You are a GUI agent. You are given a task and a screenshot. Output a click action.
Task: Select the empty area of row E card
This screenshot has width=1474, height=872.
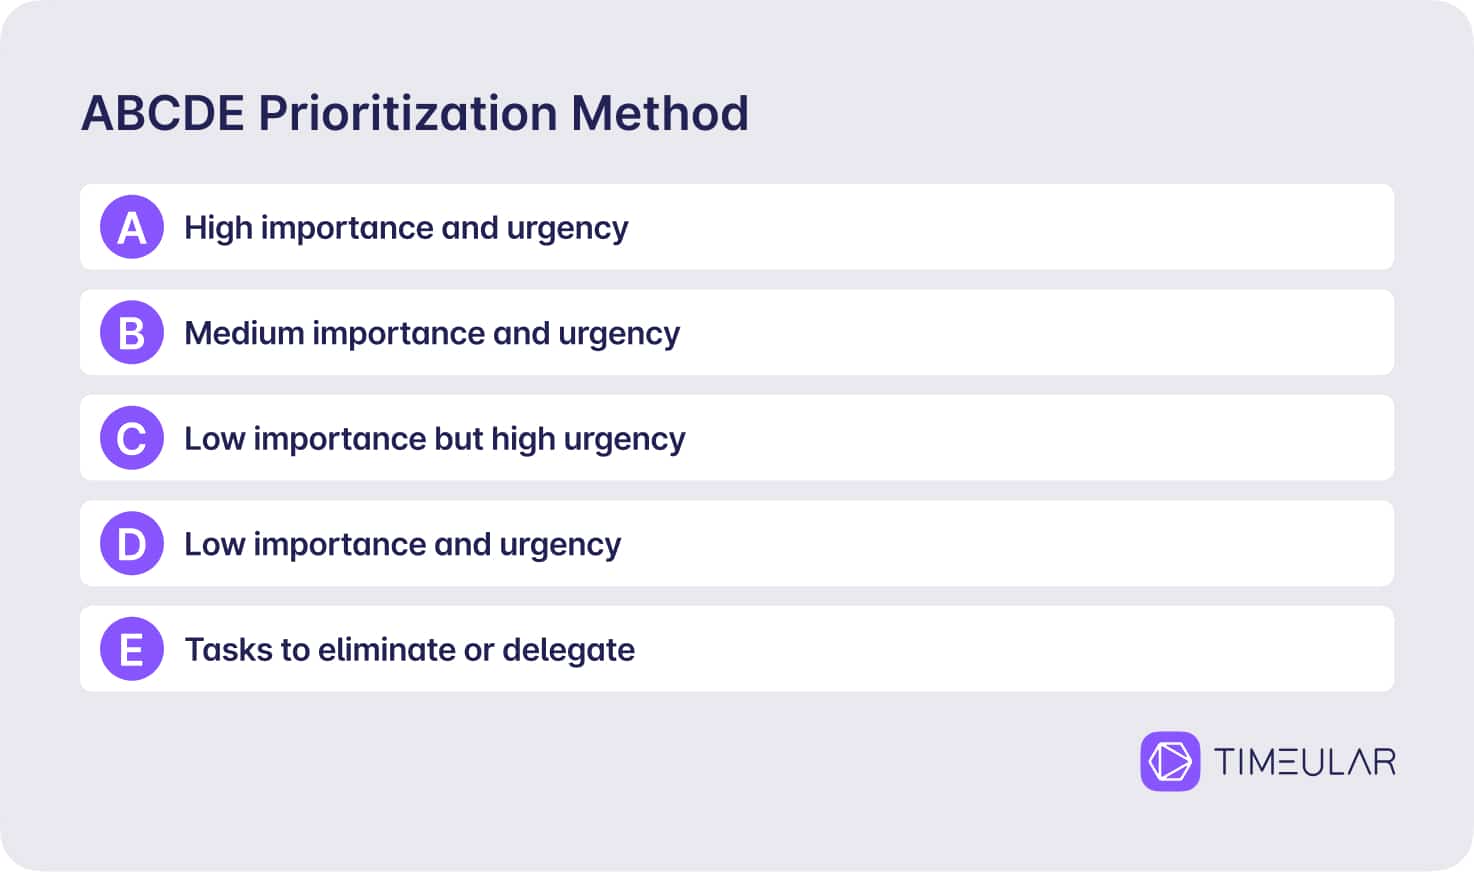[x=1015, y=649]
